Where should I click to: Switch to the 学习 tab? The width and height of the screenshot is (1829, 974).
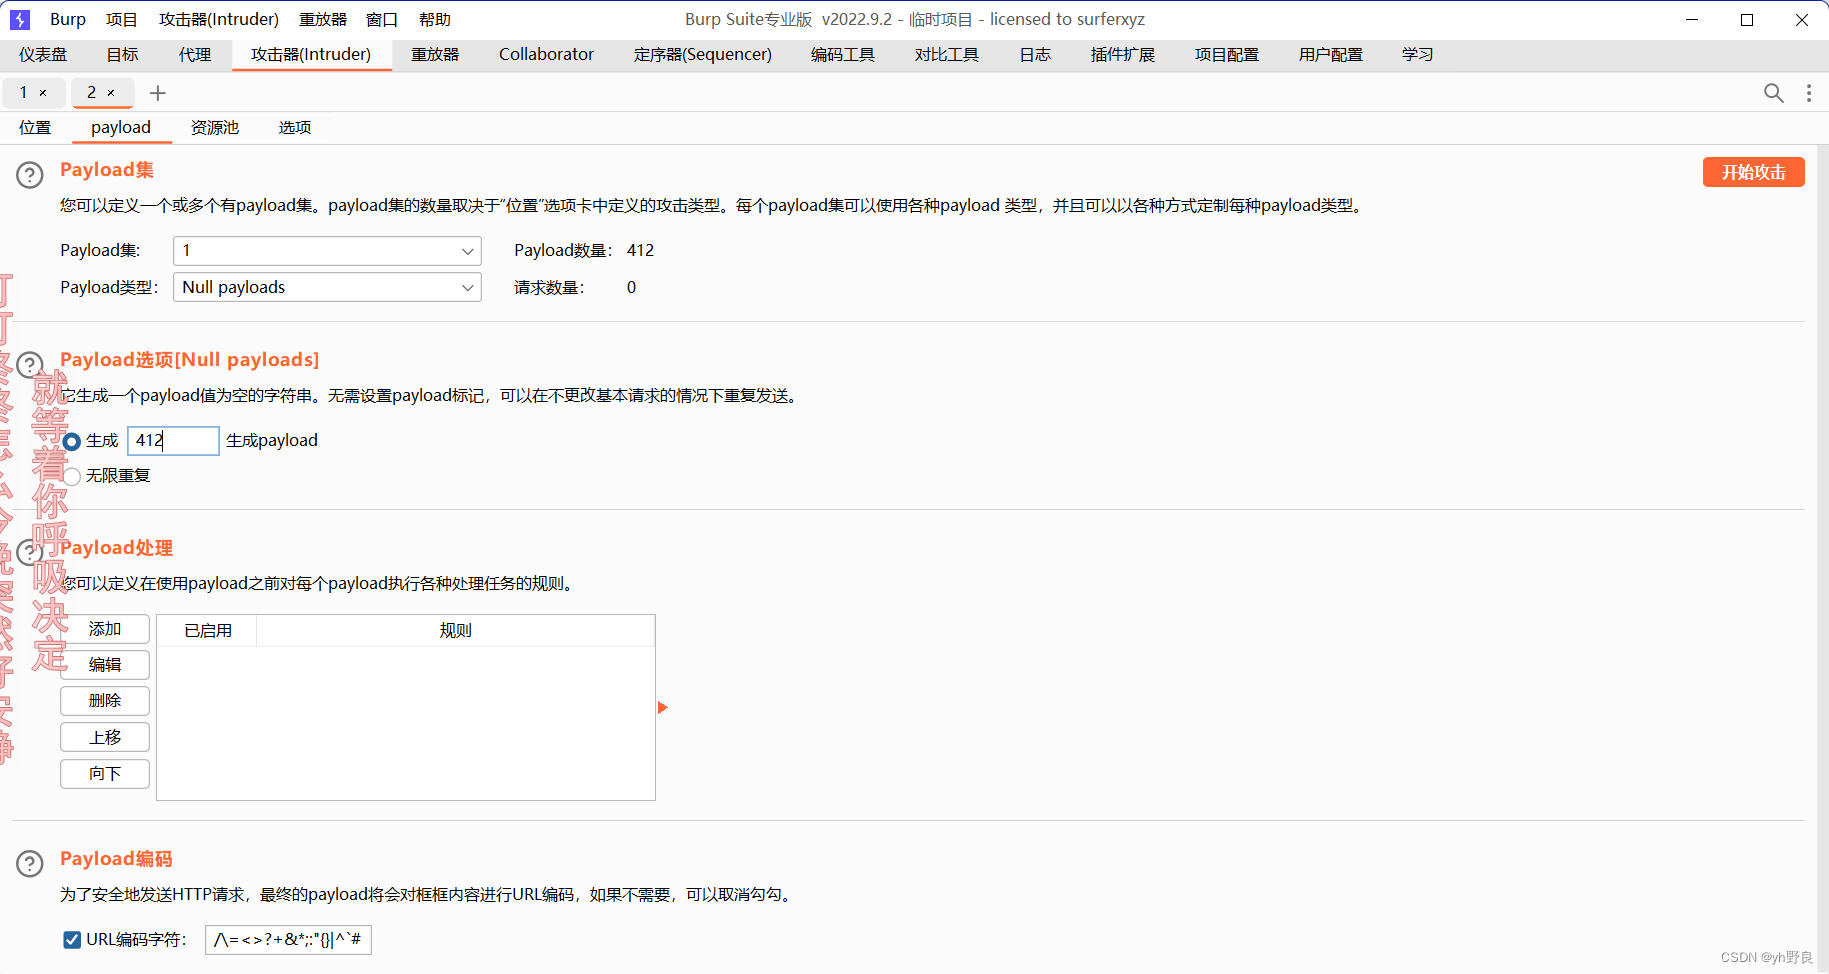tap(1418, 55)
